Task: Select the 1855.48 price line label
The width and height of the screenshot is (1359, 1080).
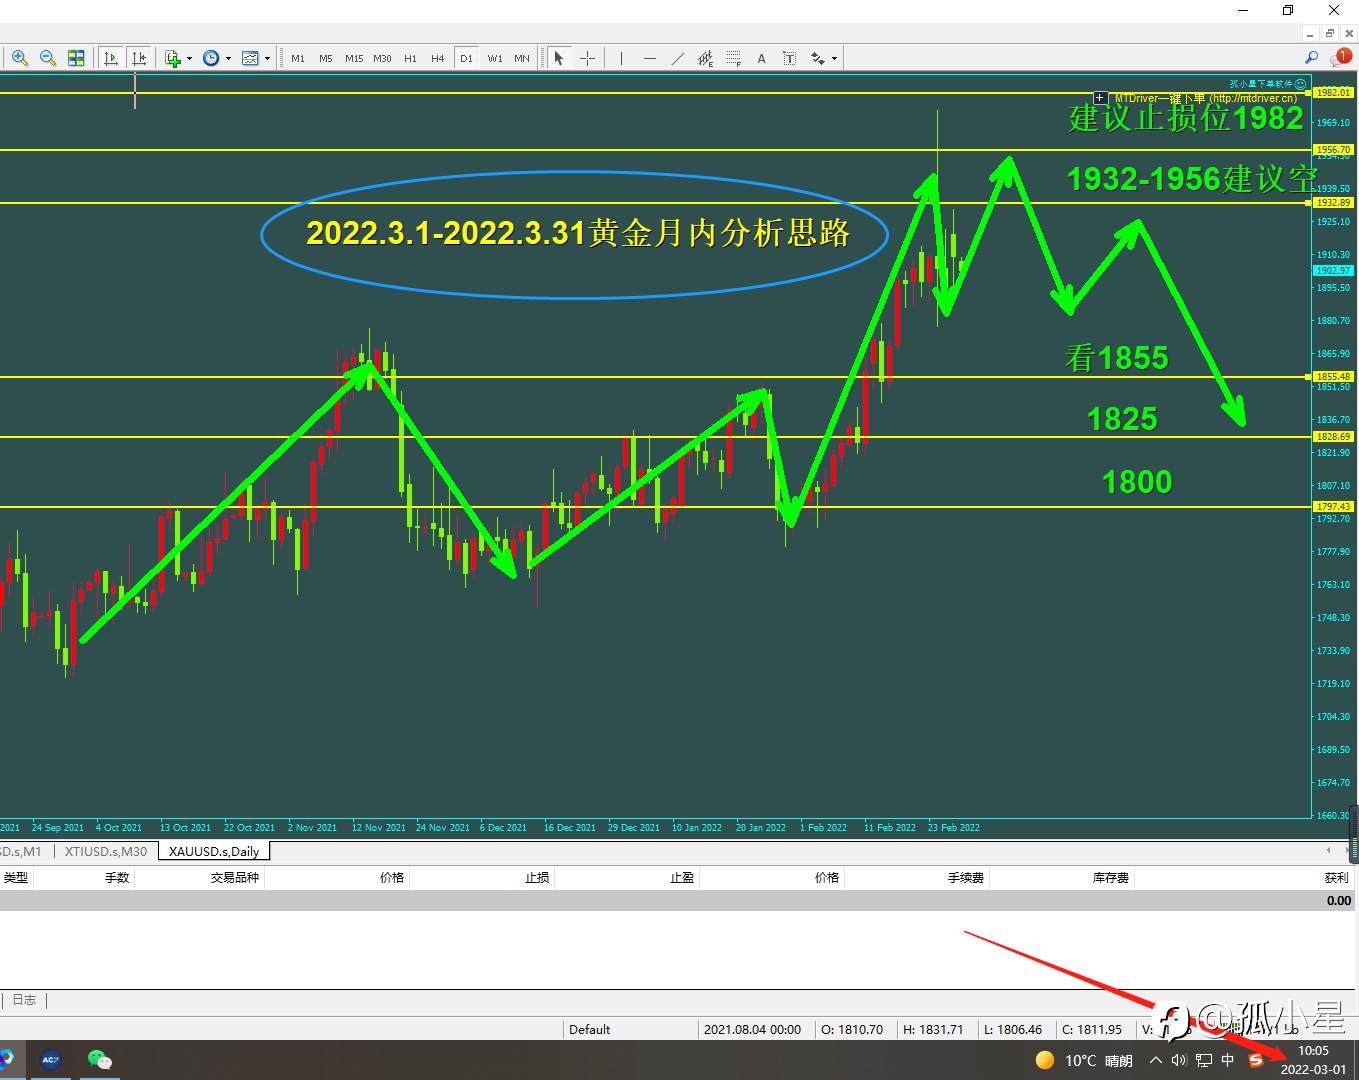Action: pos(1333,377)
